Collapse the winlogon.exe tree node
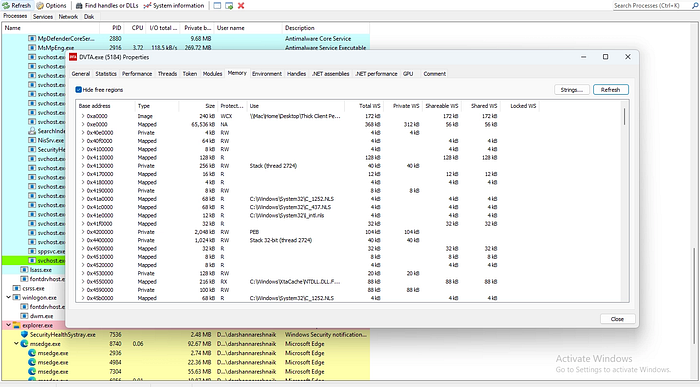Screen dimensions: 700x387 pyautogui.click(x=8, y=297)
